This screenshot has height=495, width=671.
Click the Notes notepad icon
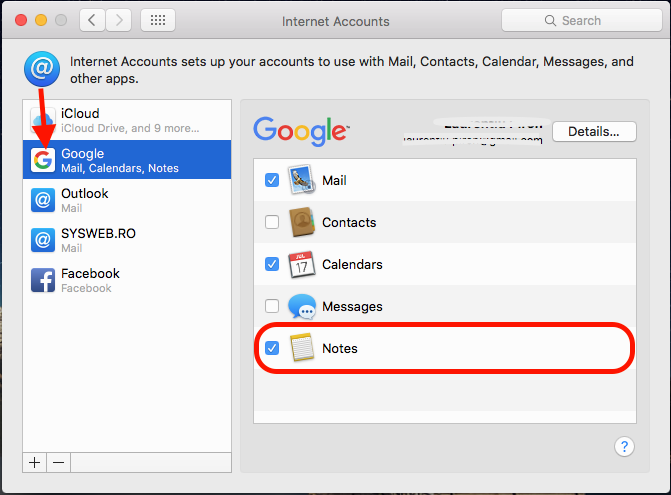pyautogui.click(x=302, y=348)
